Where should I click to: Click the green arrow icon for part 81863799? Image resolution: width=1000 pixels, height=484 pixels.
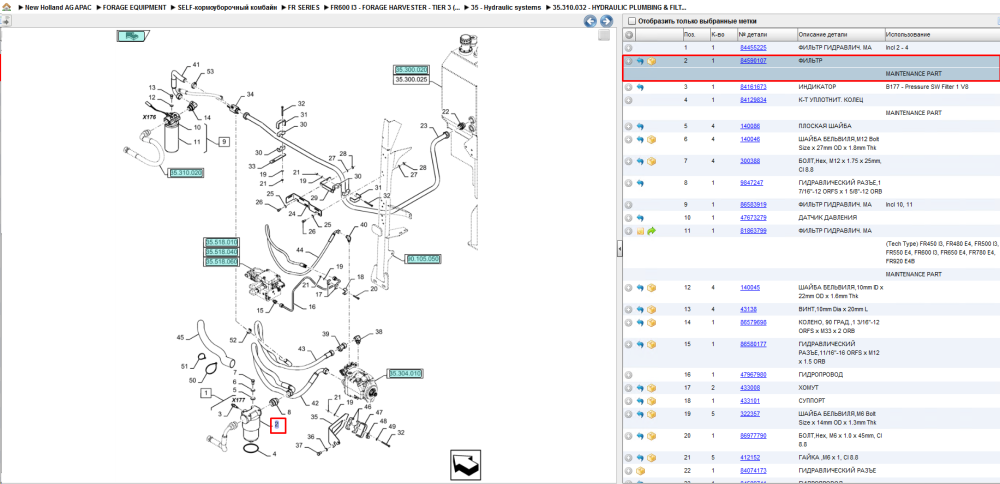[651, 231]
